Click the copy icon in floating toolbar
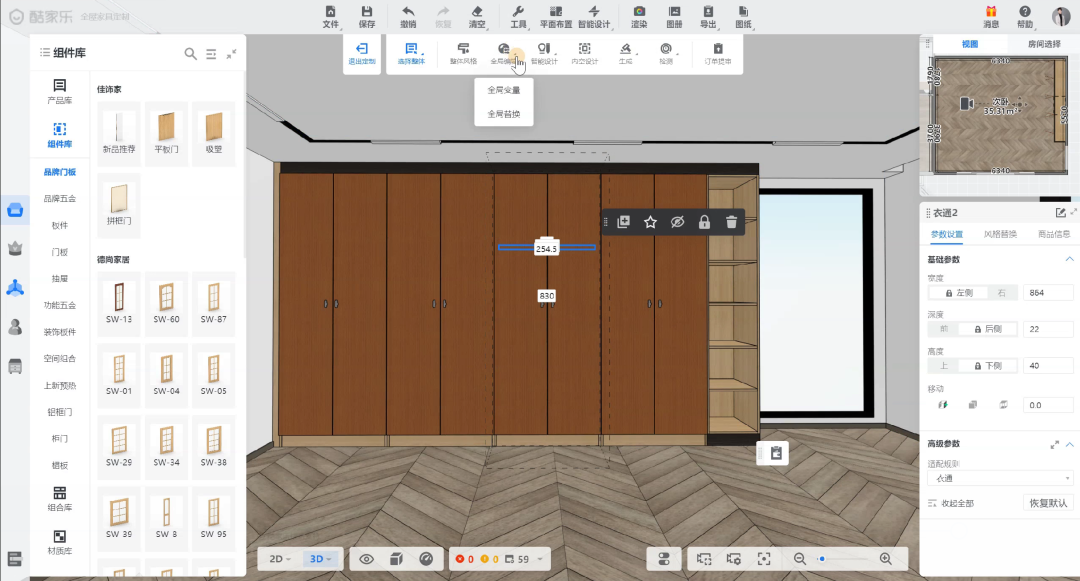Image resolution: width=1080 pixels, height=581 pixels. point(623,222)
